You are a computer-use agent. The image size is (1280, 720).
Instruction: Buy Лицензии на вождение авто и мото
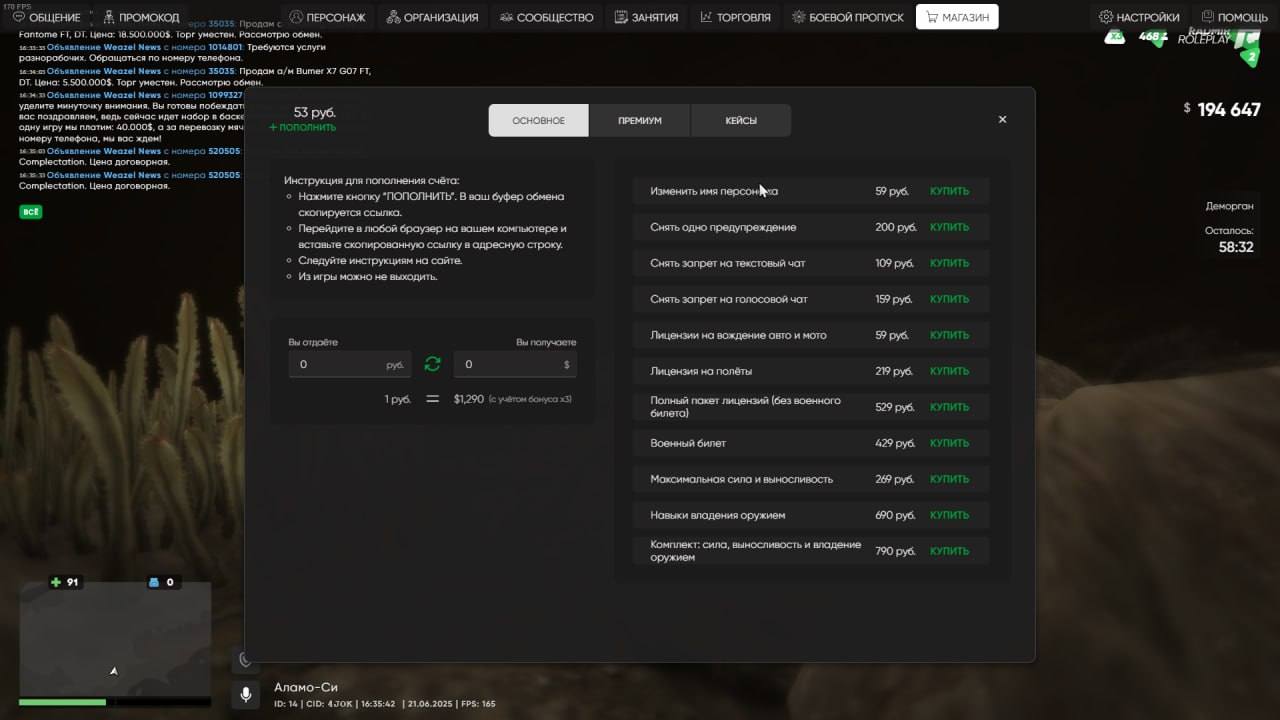point(949,335)
